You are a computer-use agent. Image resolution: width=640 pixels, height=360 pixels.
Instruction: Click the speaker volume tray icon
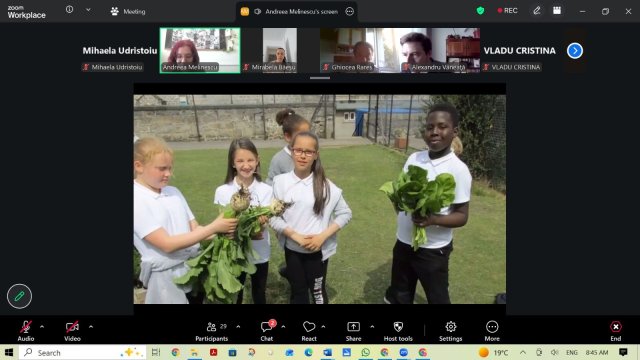(x=554, y=352)
